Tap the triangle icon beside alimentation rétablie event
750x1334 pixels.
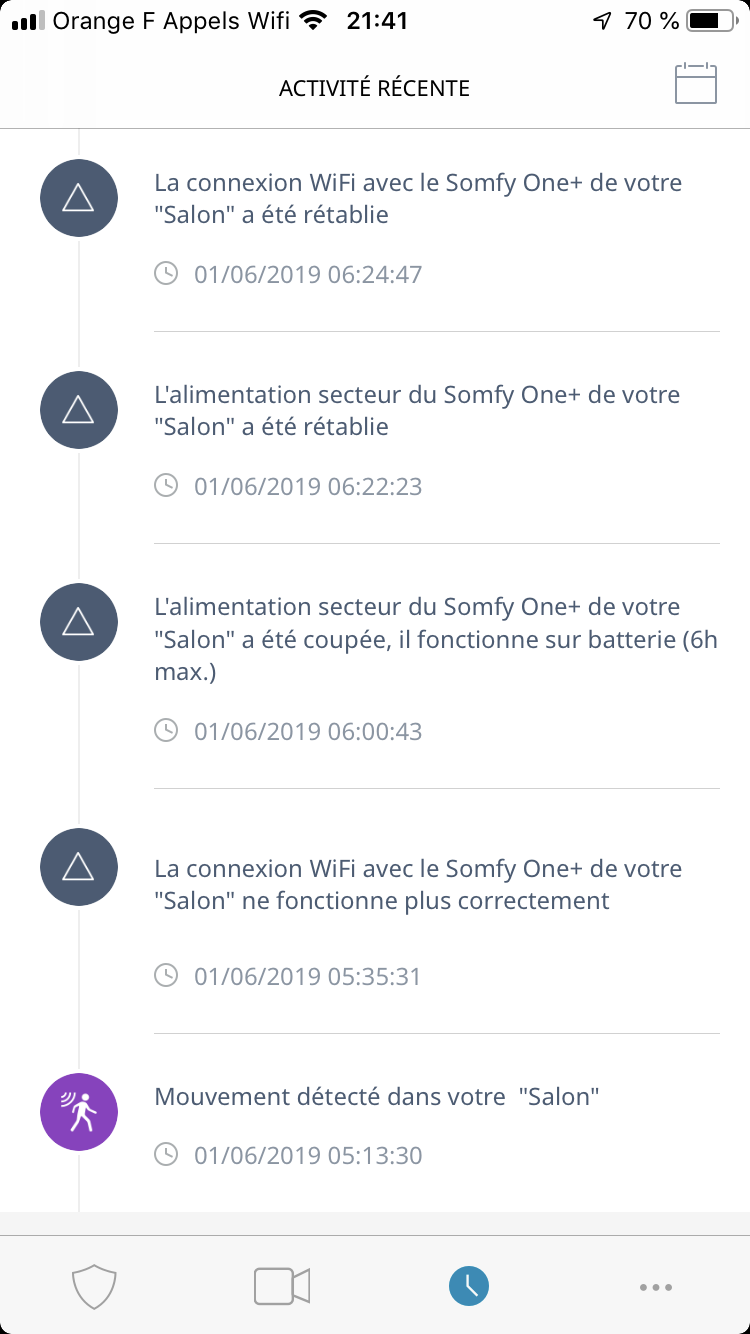(x=79, y=410)
